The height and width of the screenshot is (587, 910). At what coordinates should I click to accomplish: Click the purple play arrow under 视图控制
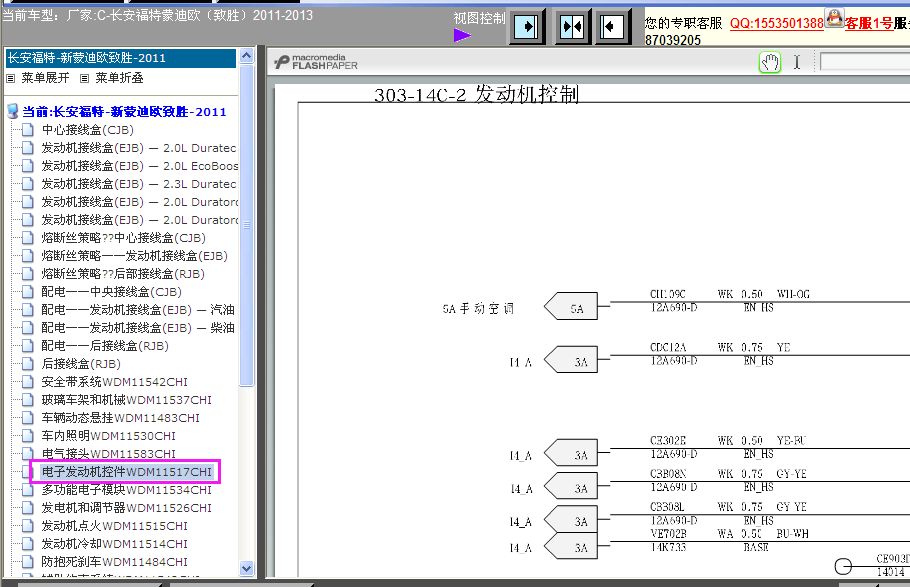coord(462,35)
